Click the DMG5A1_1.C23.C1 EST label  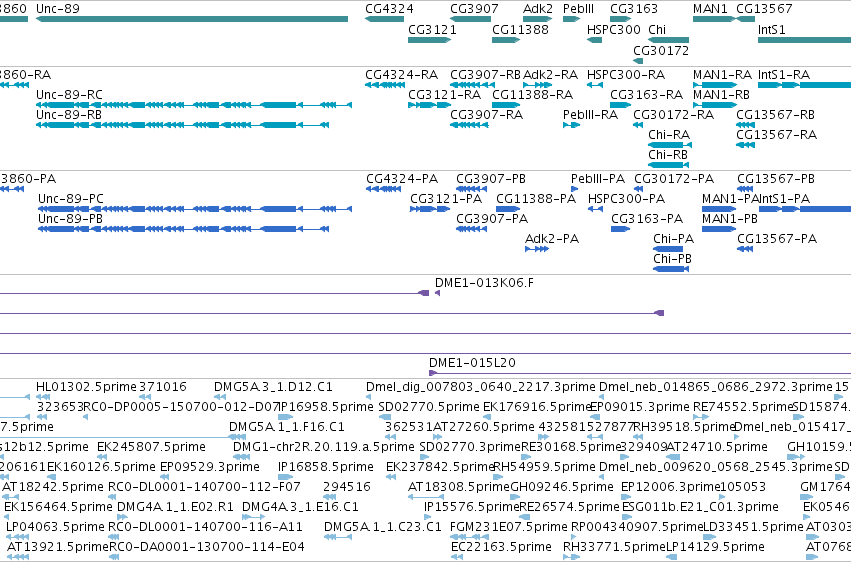[x=383, y=527]
